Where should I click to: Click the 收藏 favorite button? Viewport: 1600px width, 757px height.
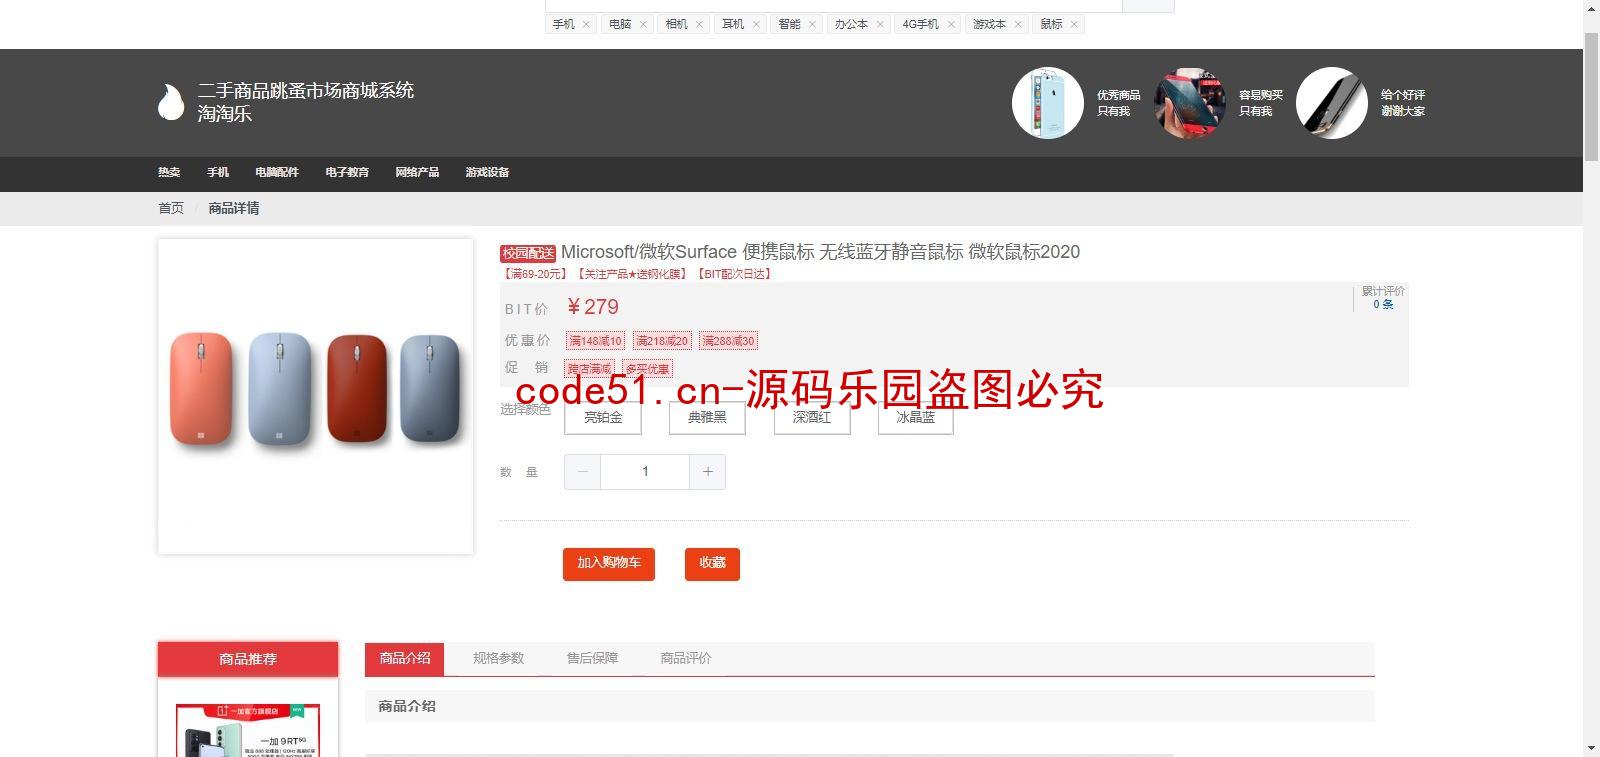tap(712, 564)
